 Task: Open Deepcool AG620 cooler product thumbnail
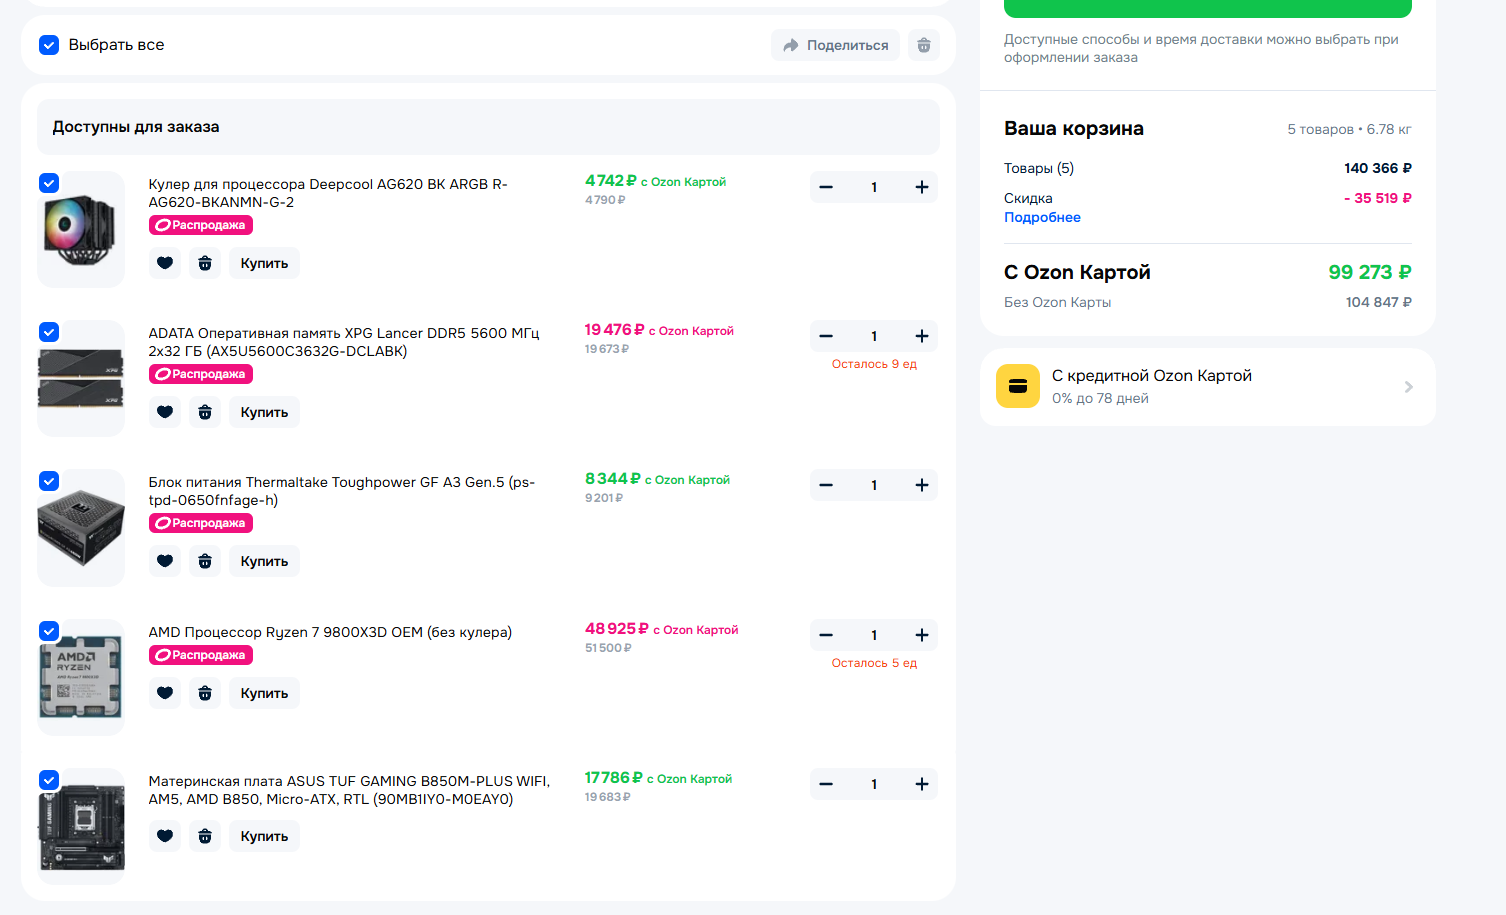[x=81, y=229]
